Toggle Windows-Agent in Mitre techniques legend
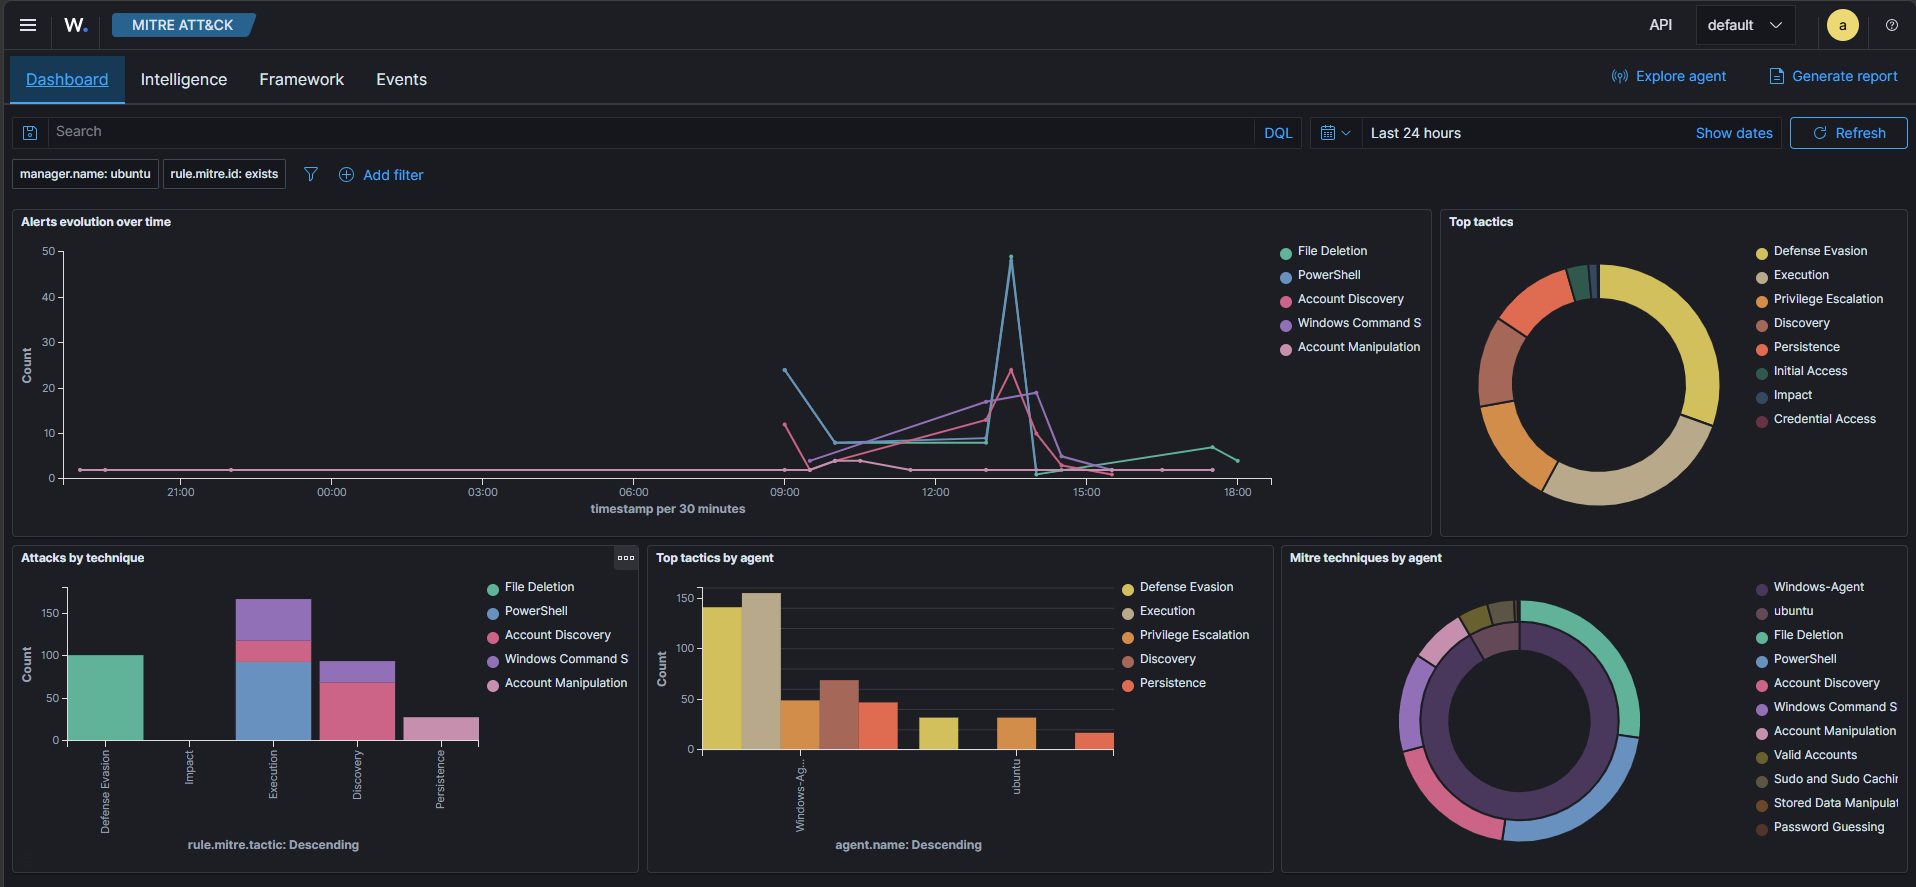 coord(1817,587)
